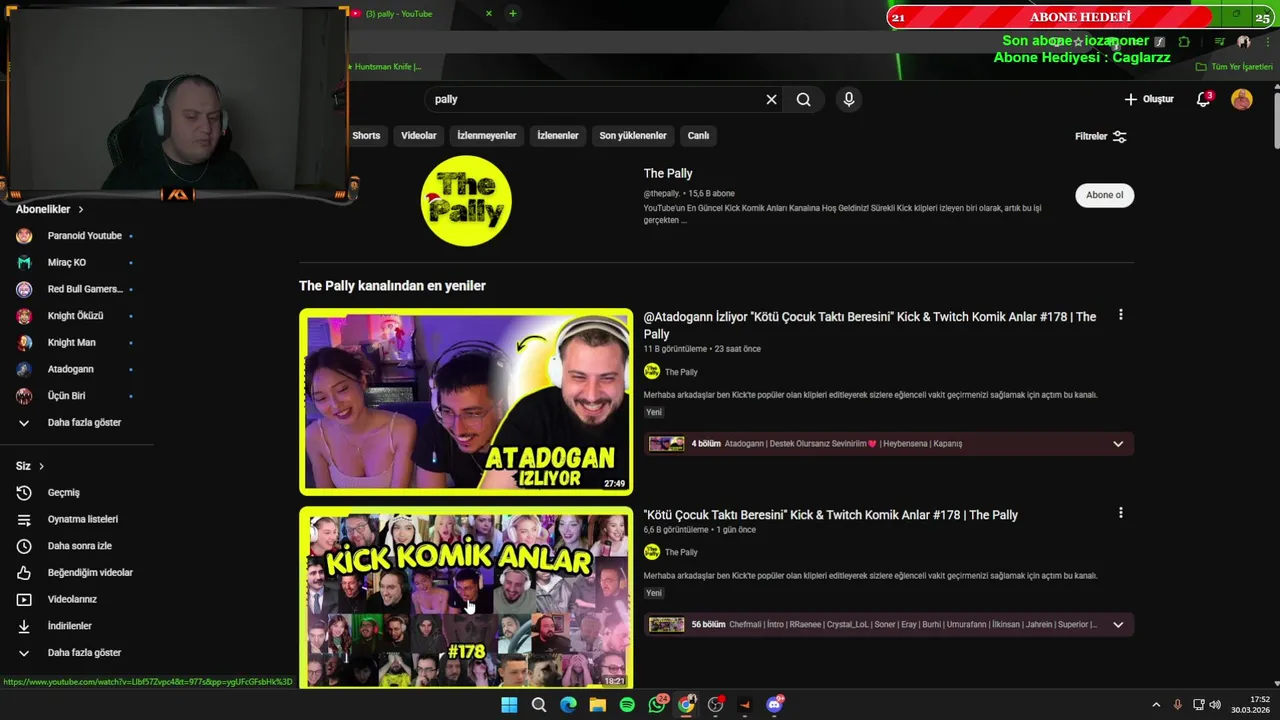
Task: Open Windows Start menu
Action: pyautogui.click(x=509, y=705)
